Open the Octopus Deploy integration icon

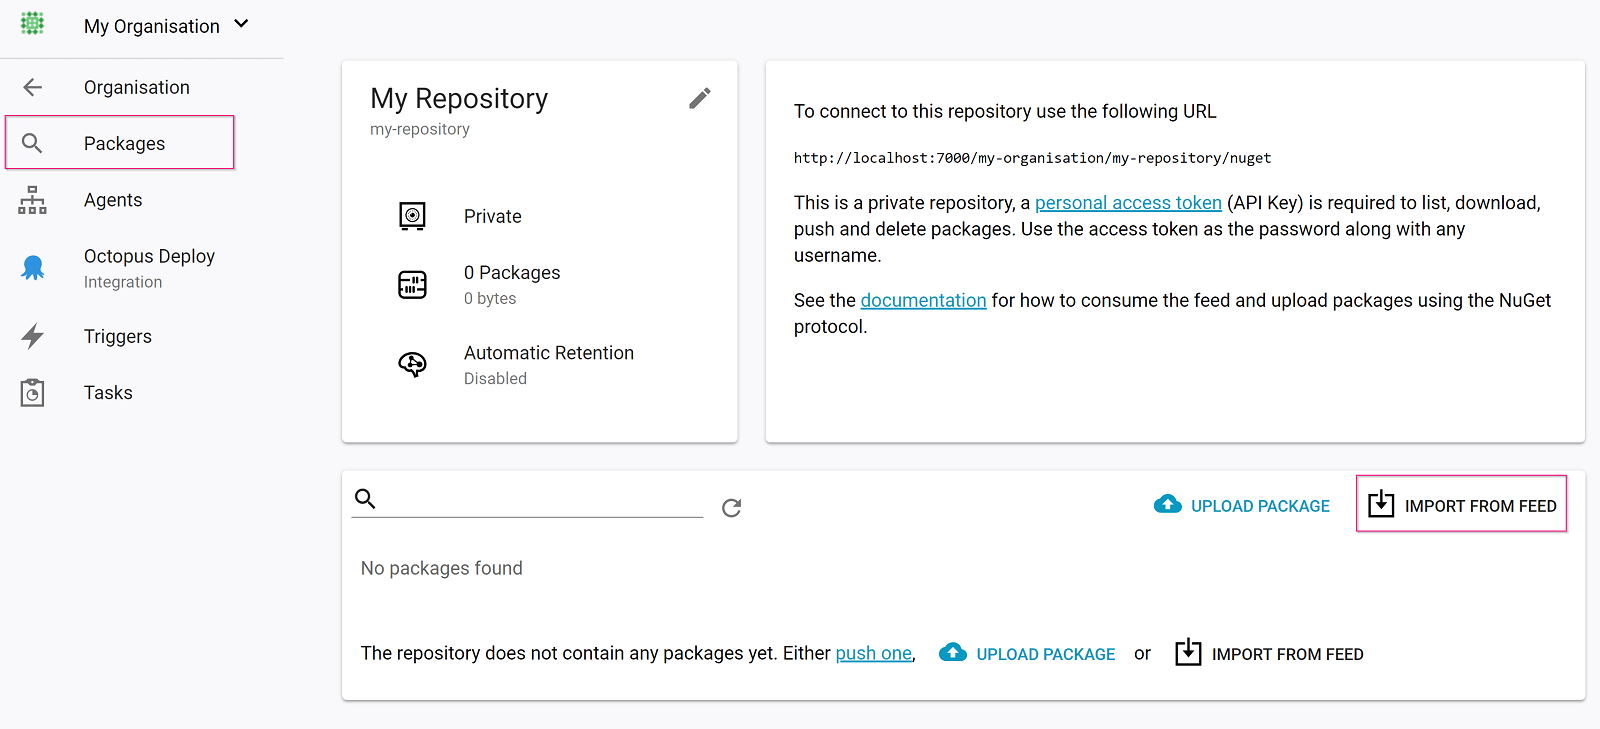32,267
